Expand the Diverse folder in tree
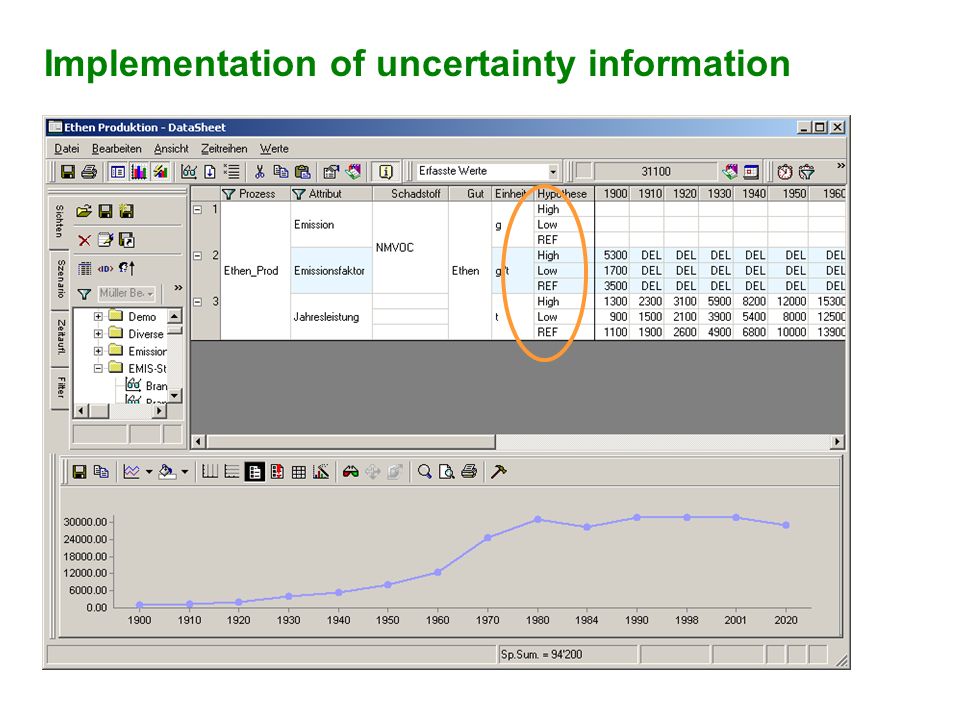Viewport: 960px width, 720px height. (x=98, y=334)
